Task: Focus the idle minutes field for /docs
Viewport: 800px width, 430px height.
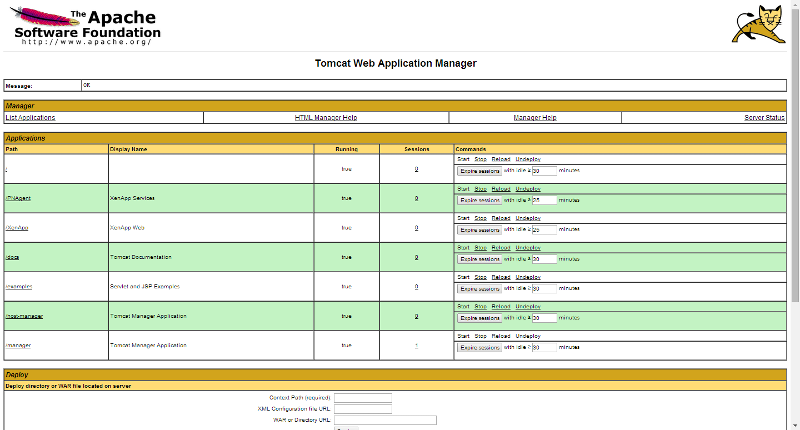Action: (x=544, y=259)
